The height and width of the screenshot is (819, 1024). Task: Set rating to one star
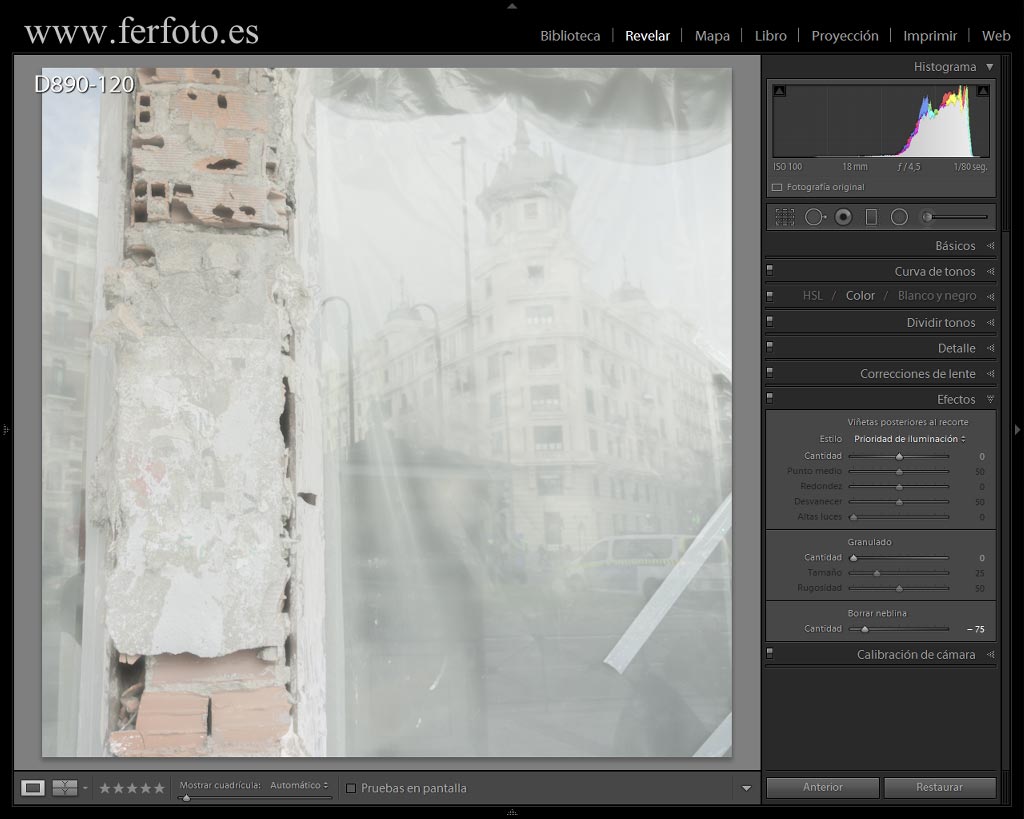pos(104,788)
